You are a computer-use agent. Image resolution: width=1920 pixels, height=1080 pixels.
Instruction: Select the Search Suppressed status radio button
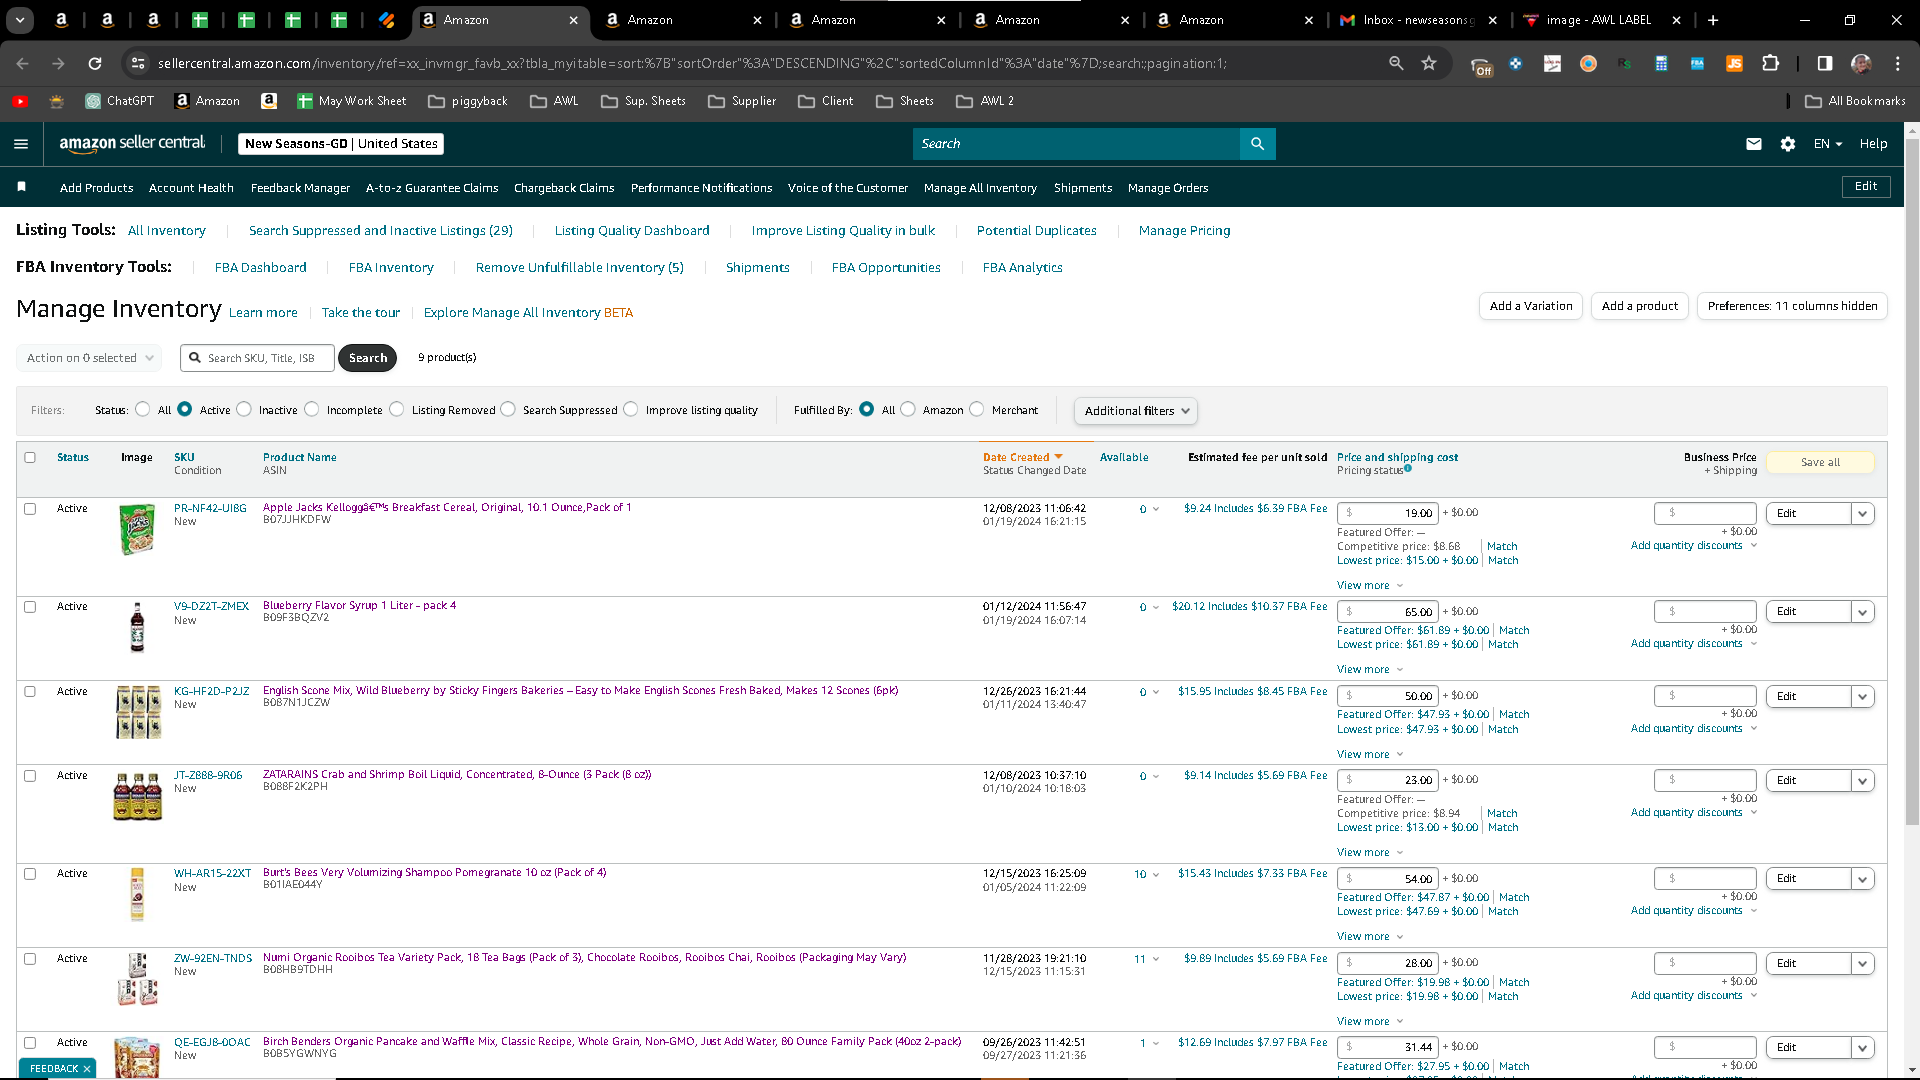(508, 409)
